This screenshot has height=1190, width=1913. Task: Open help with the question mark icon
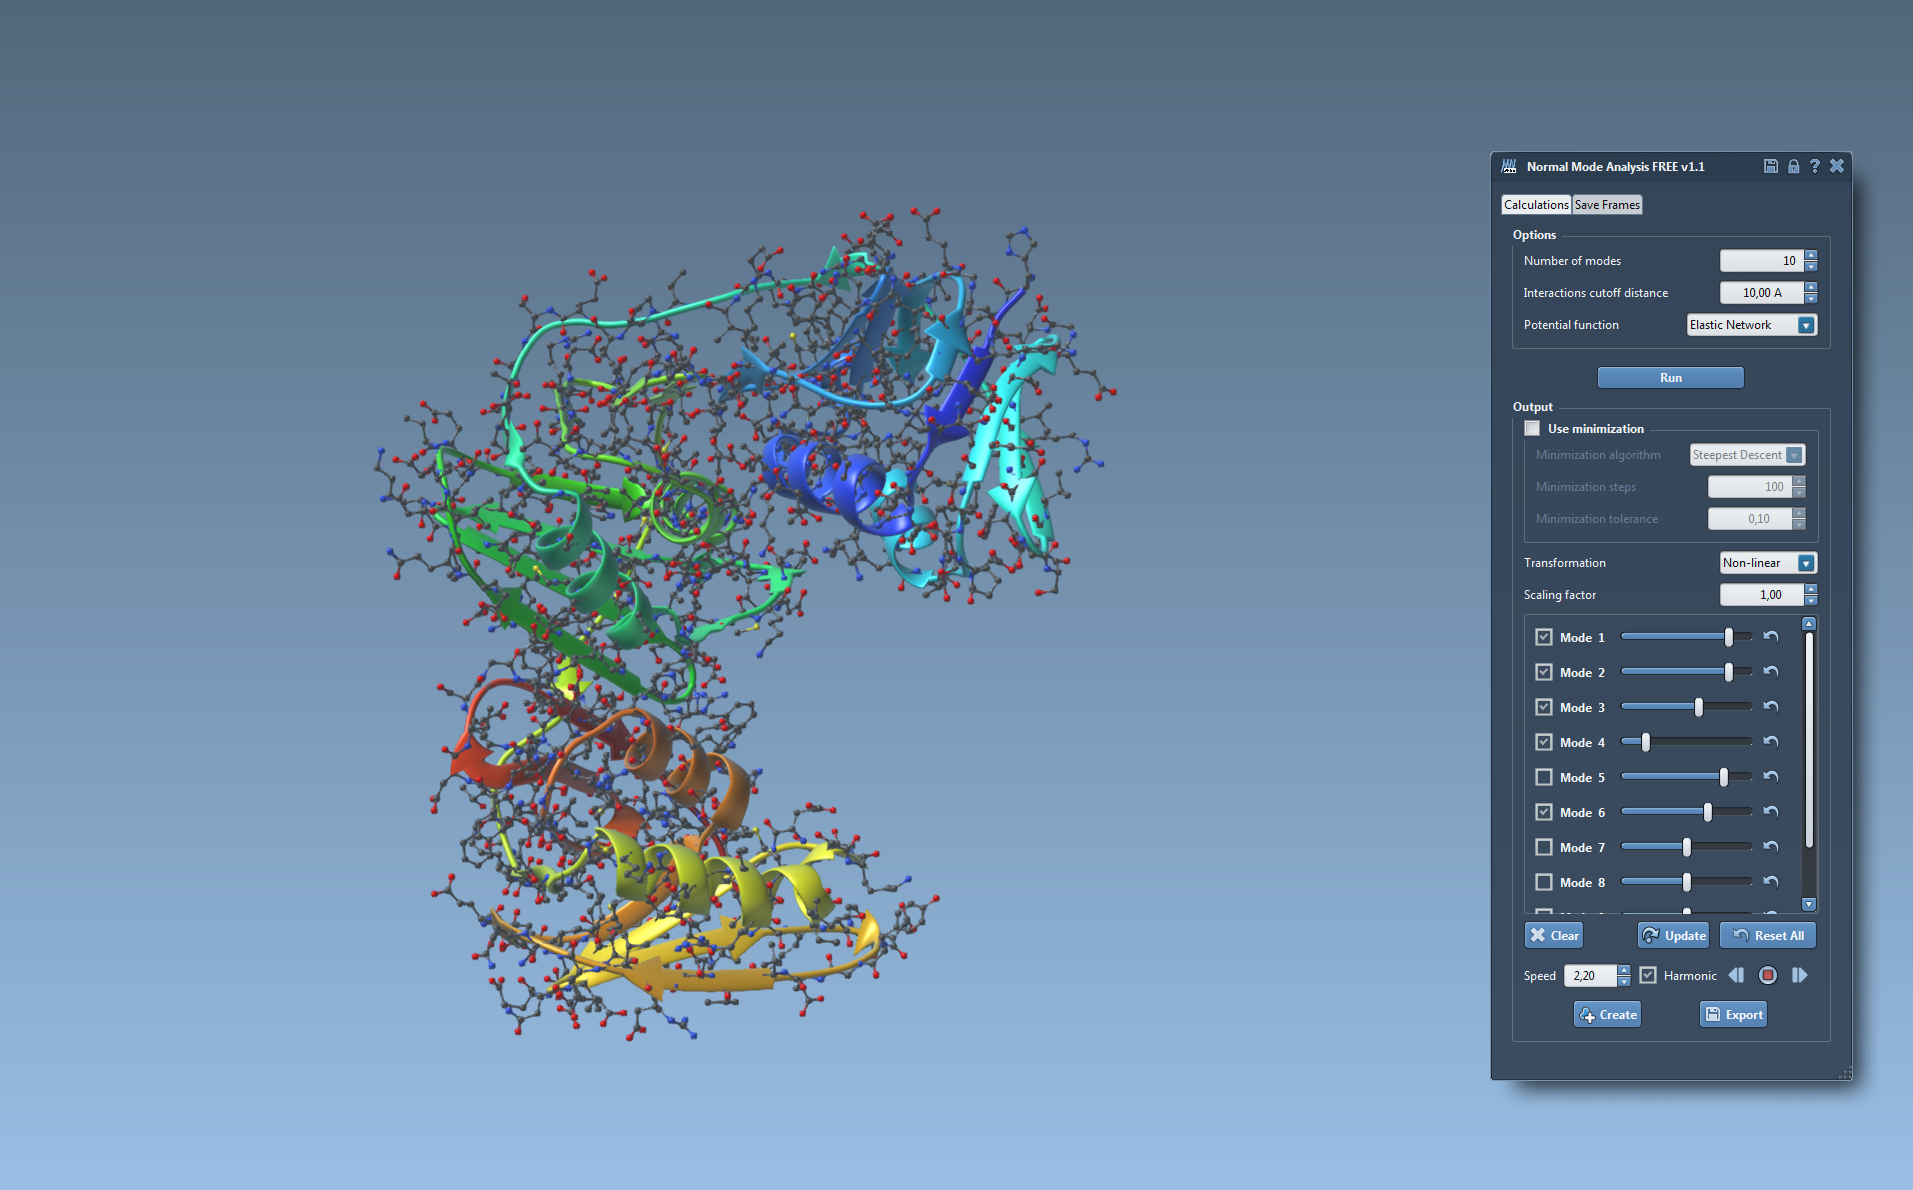[x=1814, y=166]
